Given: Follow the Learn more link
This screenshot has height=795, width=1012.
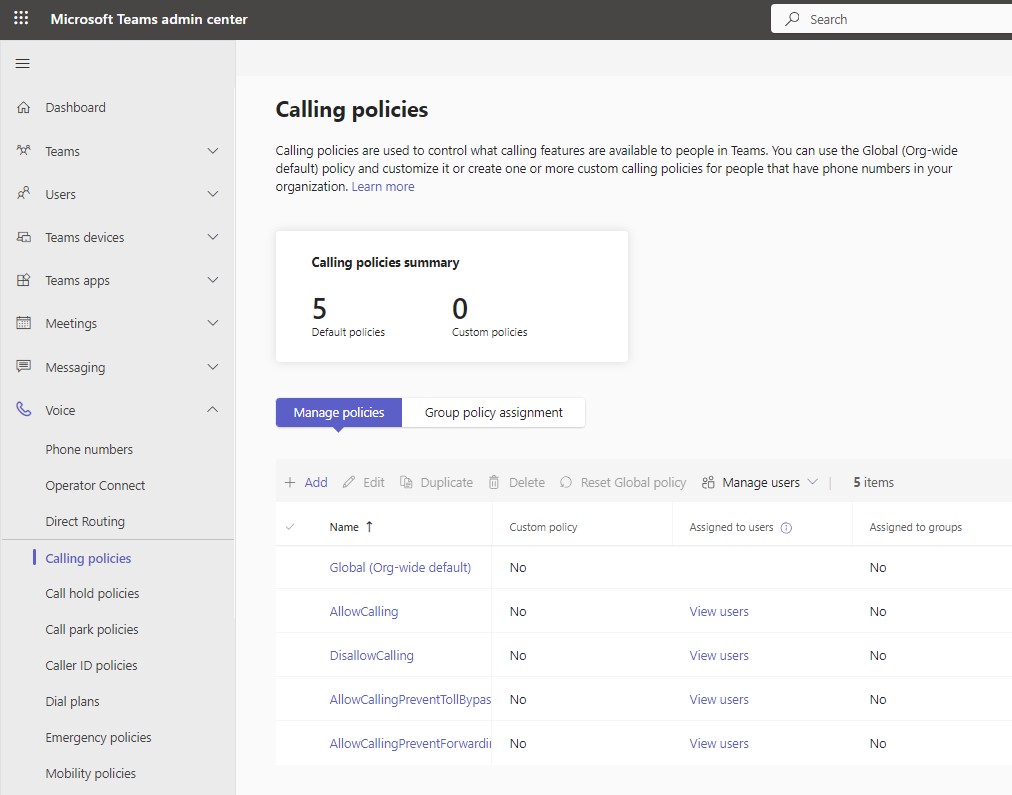Looking at the screenshot, I should pos(383,186).
